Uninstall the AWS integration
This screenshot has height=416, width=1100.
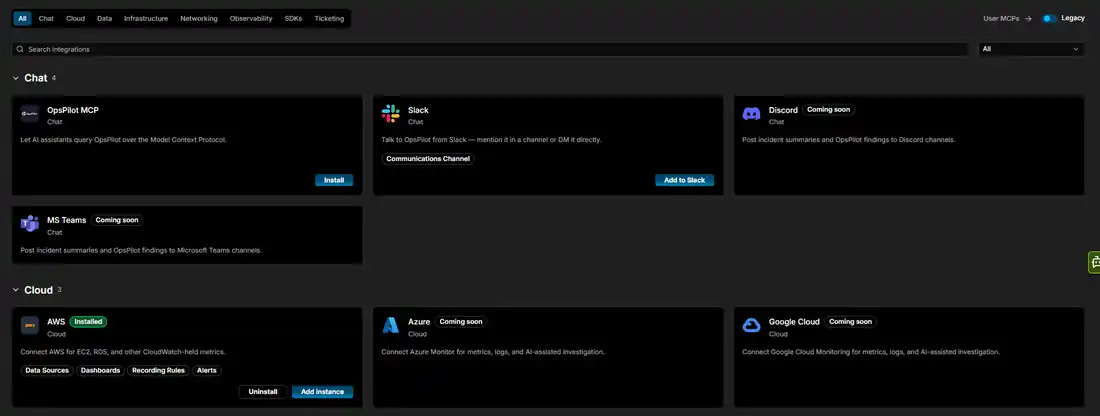[x=263, y=392]
